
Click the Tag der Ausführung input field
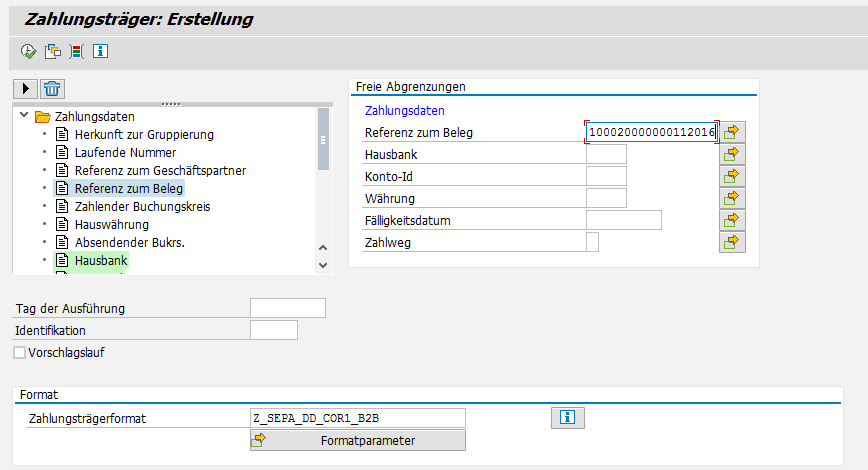(287, 308)
